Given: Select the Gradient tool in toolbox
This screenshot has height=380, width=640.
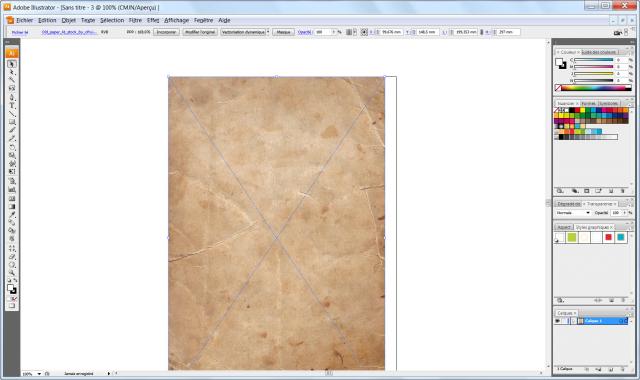Looking at the screenshot, I should (12, 207).
